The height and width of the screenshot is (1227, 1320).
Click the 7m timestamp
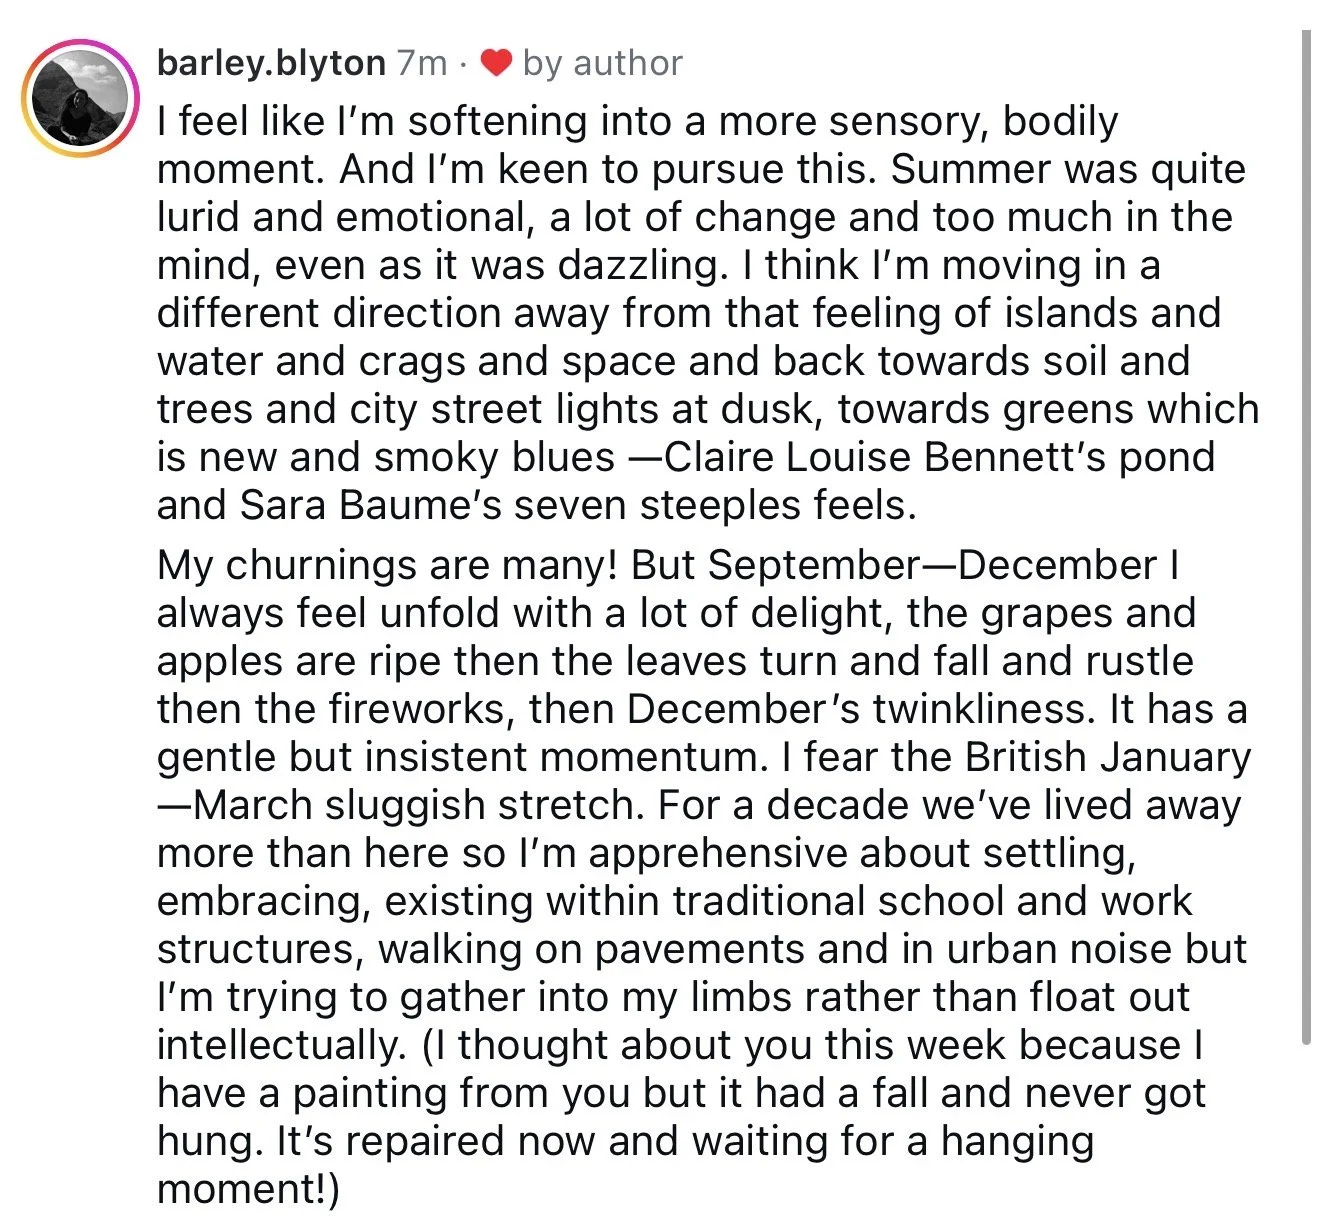[421, 63]
